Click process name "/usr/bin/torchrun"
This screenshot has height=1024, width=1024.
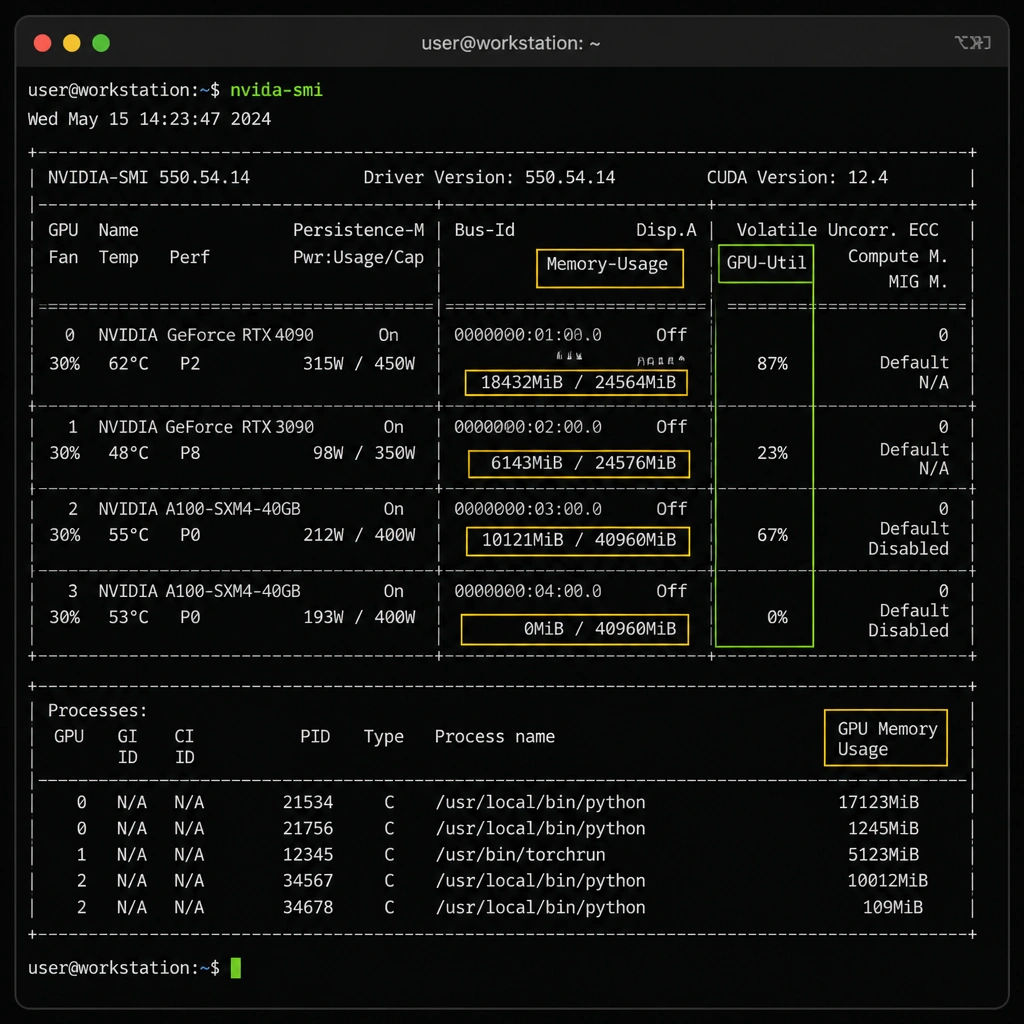coord(520,854)
